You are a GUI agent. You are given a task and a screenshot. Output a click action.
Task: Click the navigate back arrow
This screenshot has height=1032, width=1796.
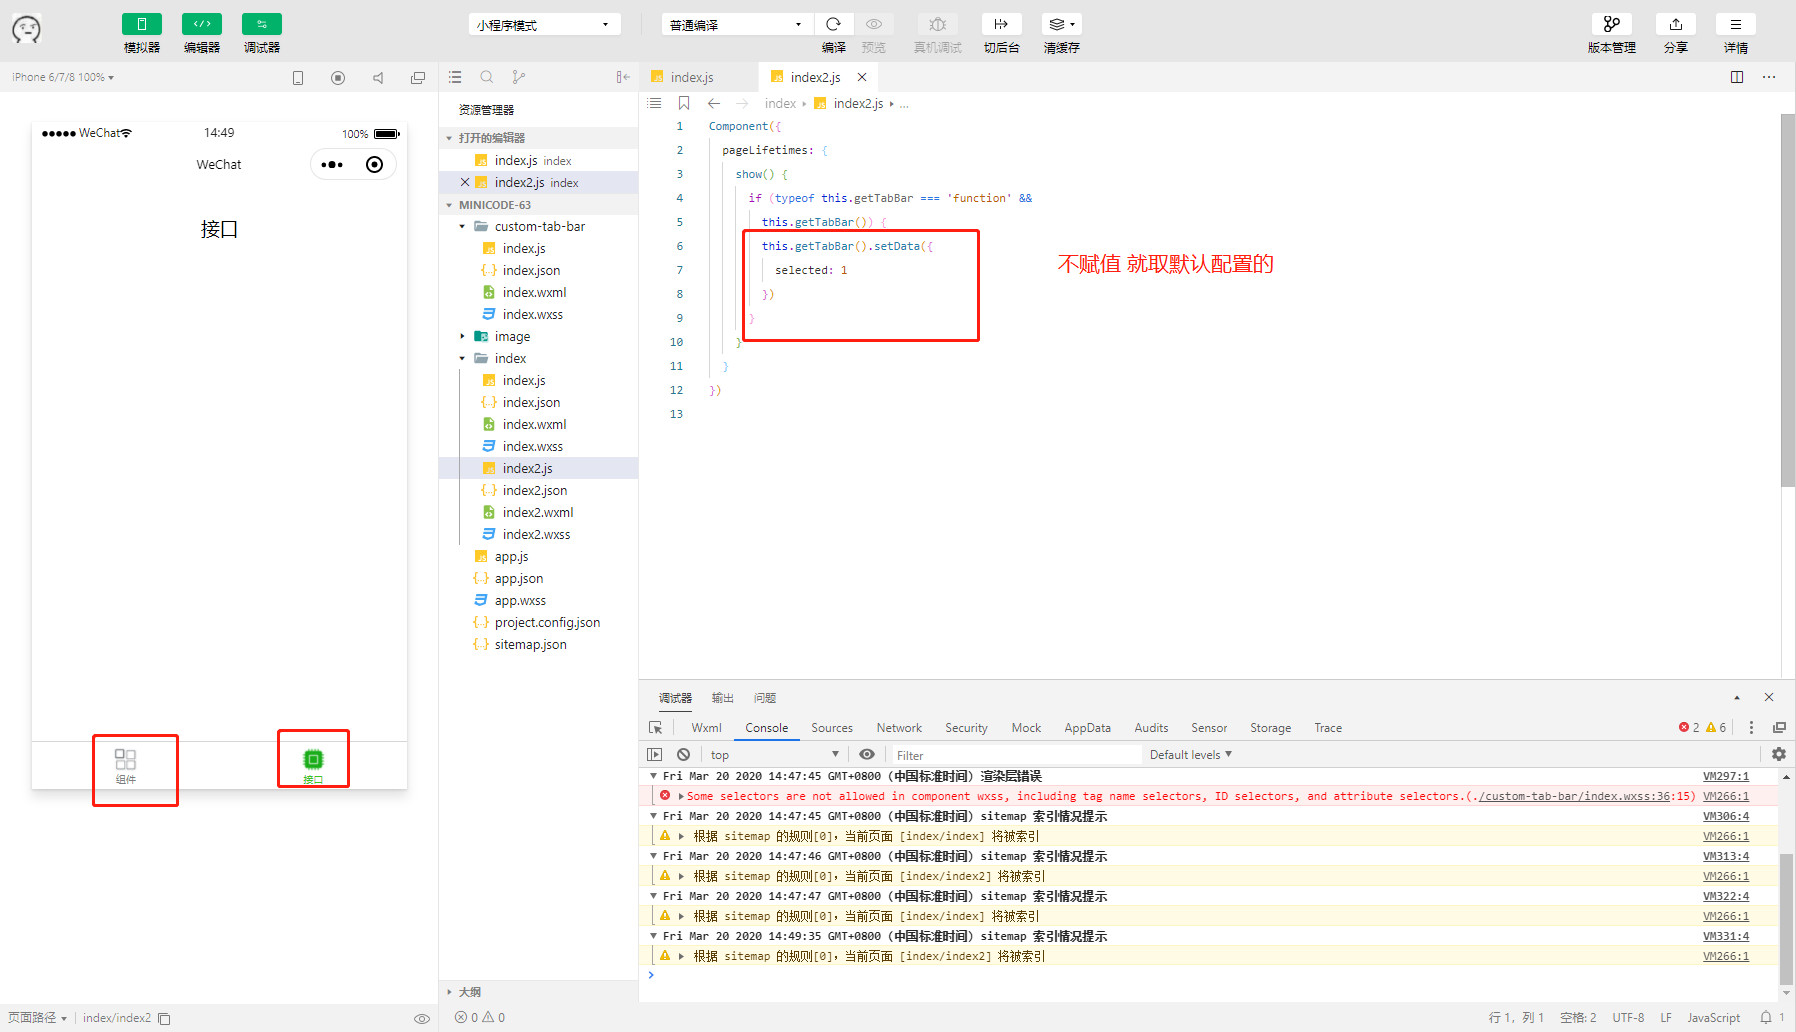[714, 103]
